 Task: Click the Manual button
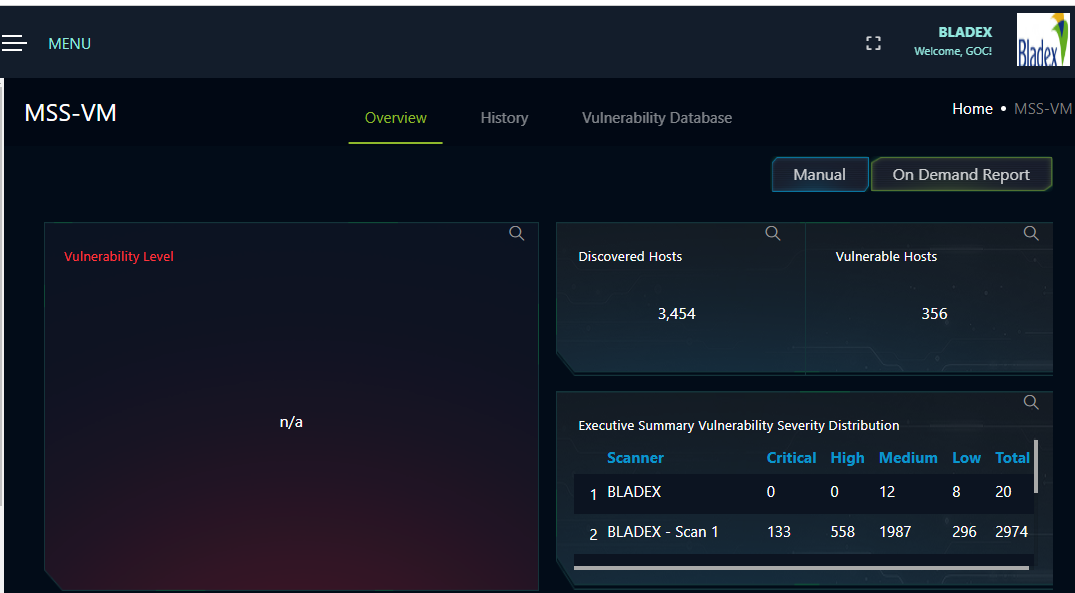click(819, 175)
